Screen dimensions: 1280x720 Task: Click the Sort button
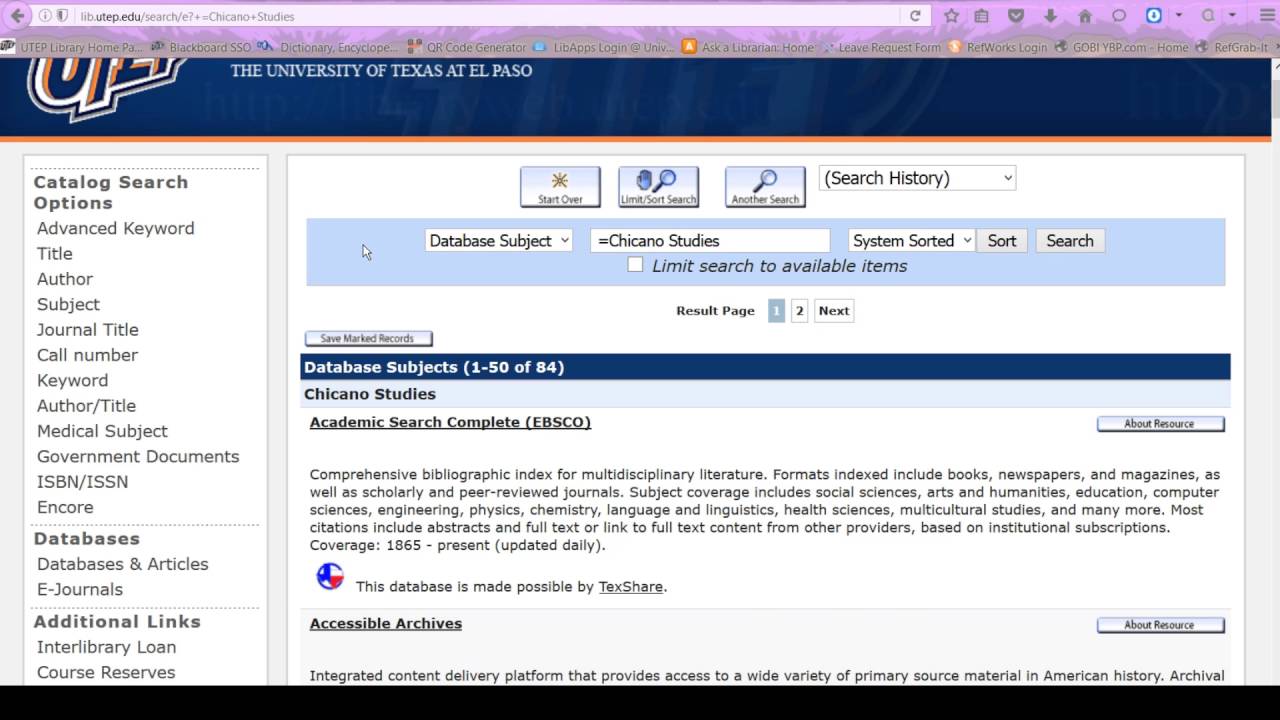(1002, 241)
